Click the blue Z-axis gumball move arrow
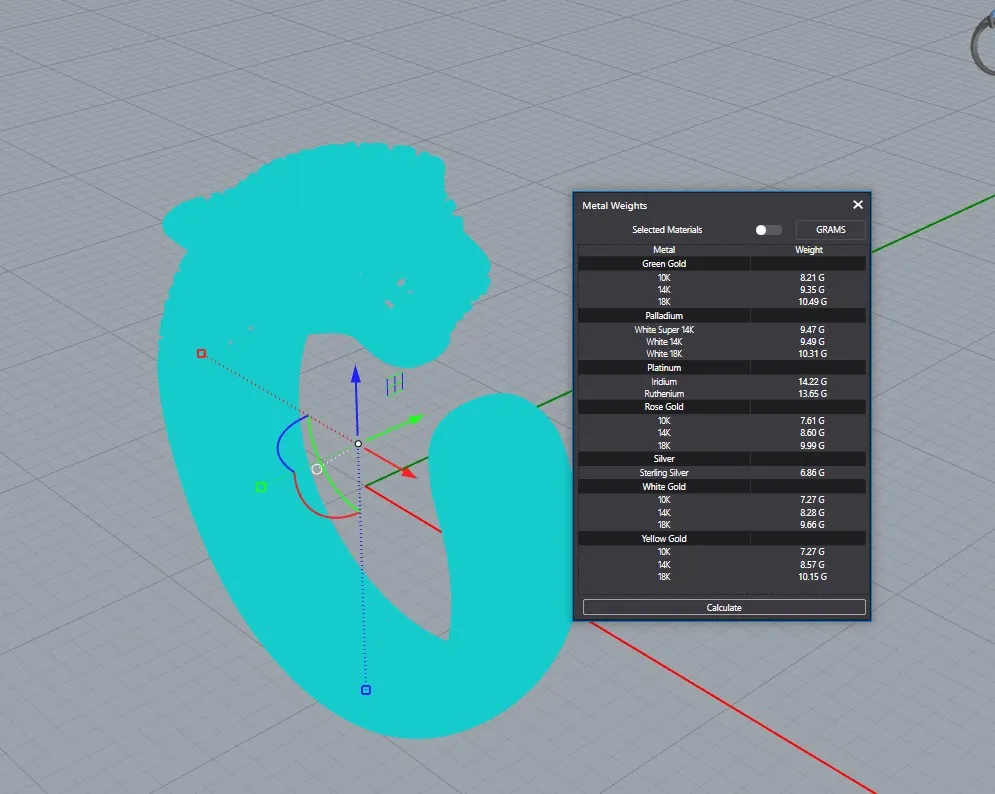 point(355,377)
